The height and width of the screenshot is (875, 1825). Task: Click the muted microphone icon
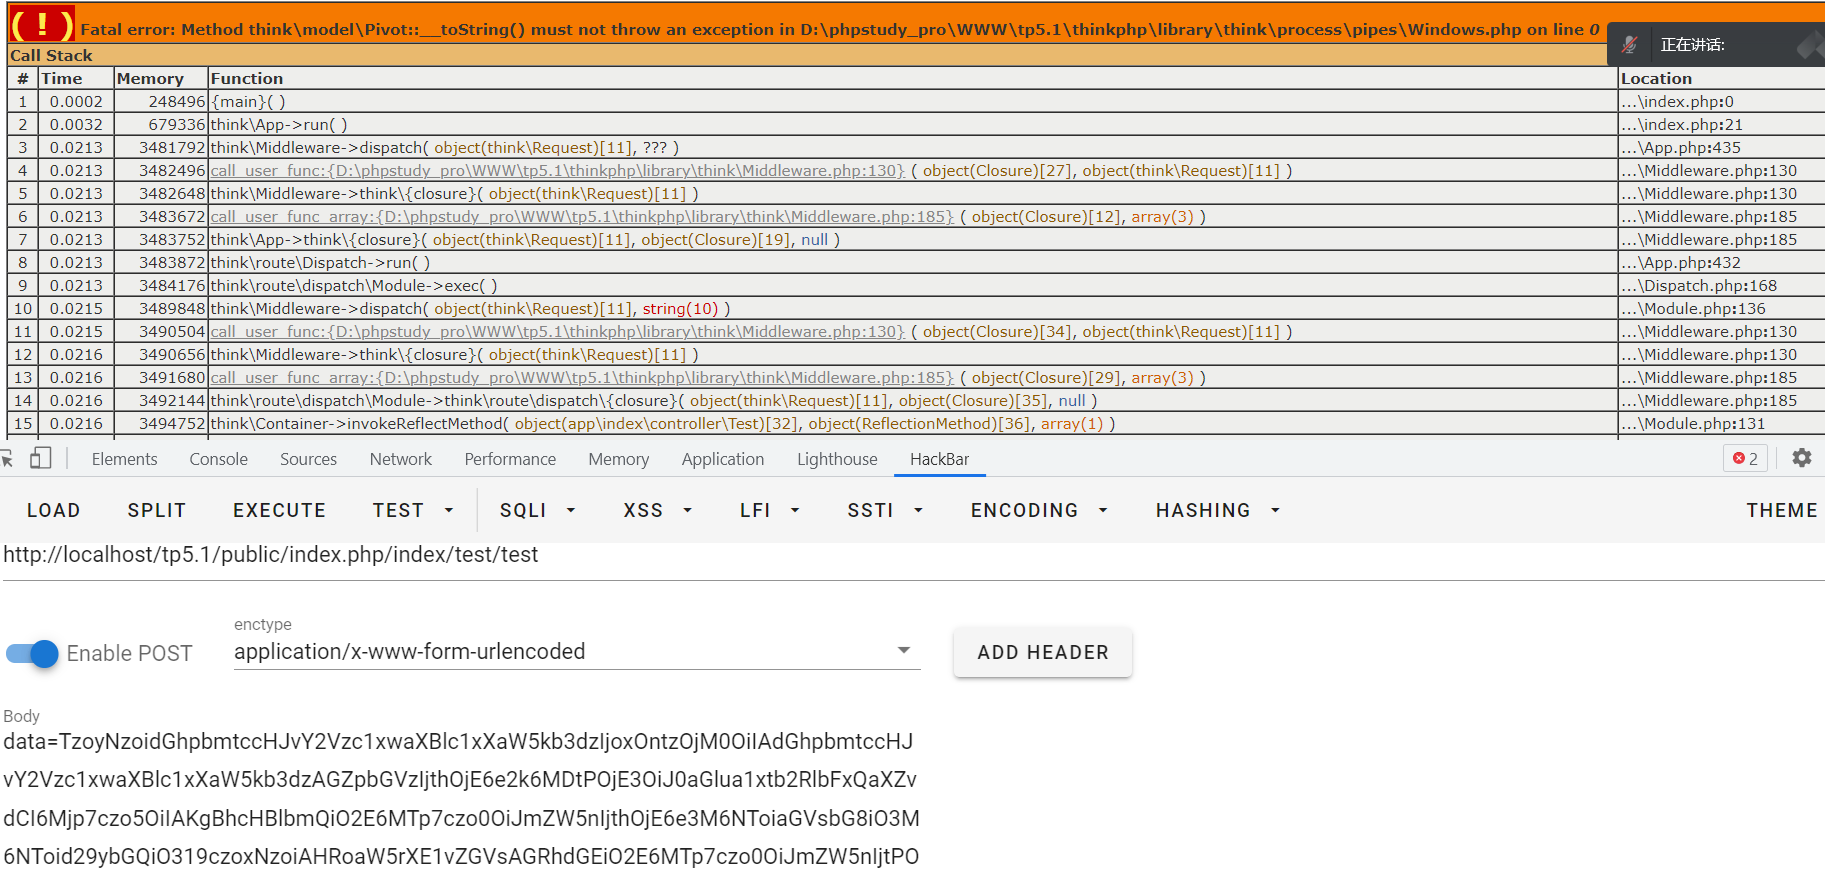click(x=1630, y=44)
